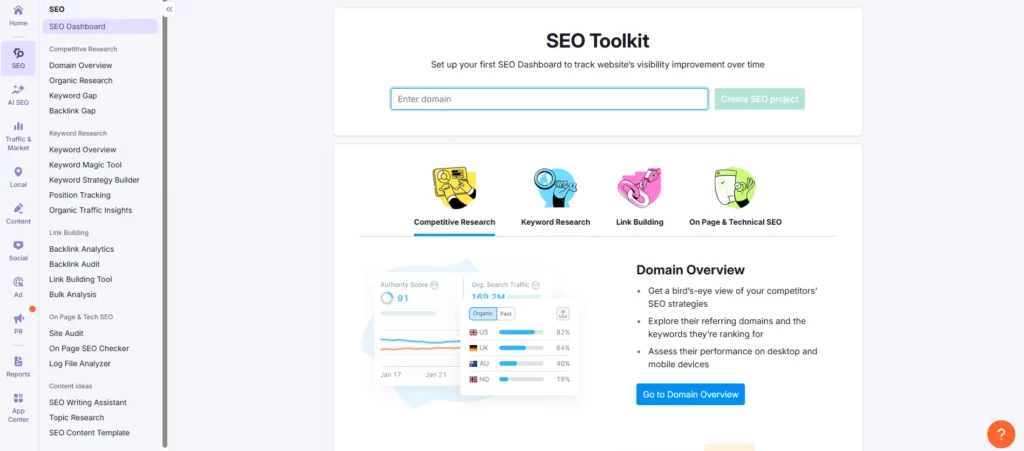Switch to Keyword Research tab
Viewport: 1024px width, 451px height.
click(x=555, y=222)
